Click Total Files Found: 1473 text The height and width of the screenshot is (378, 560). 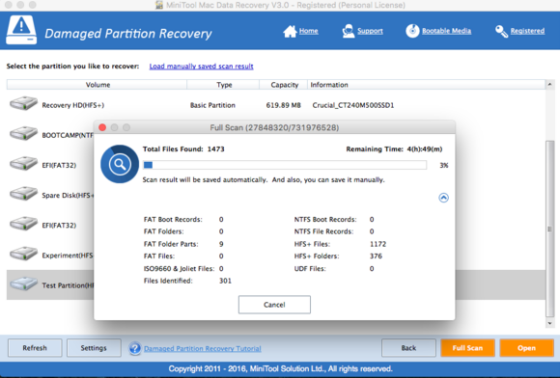pos(184,149)
